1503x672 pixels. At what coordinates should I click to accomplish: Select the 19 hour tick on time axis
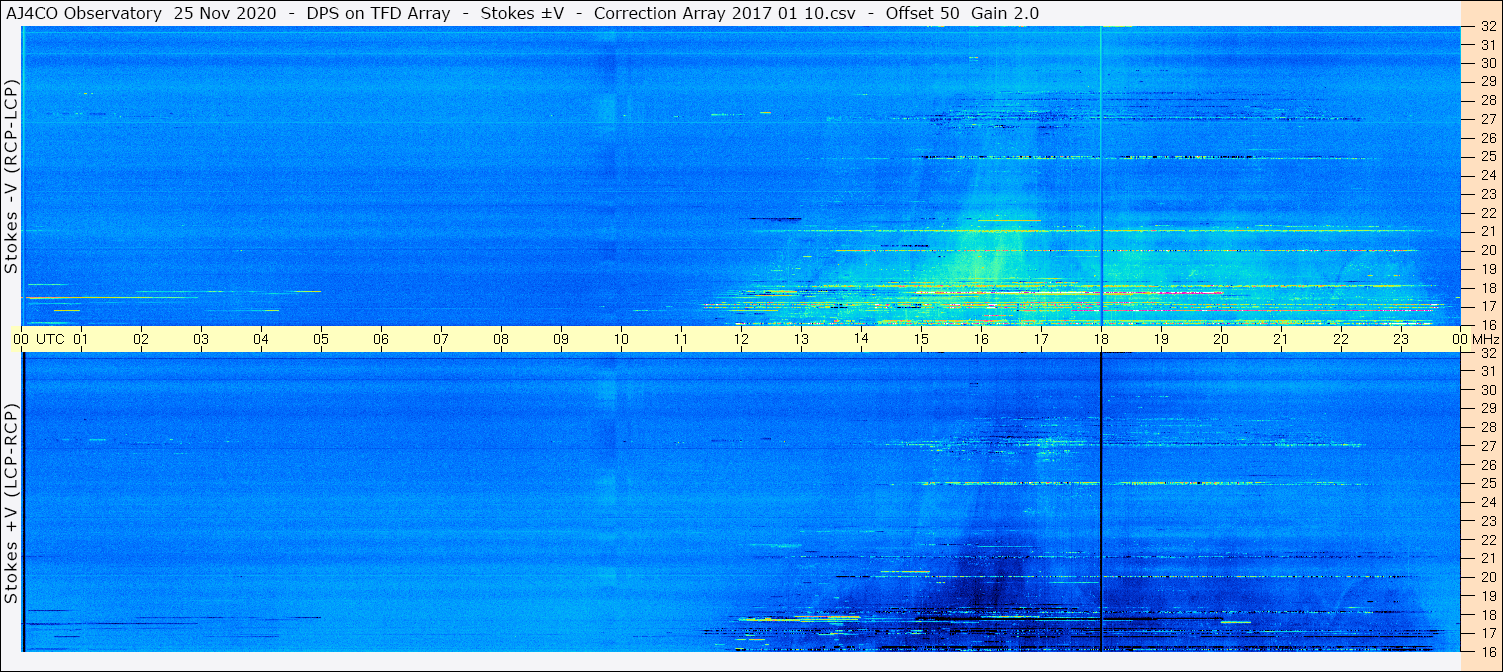pyautogui.click(x=1161, y=339)
